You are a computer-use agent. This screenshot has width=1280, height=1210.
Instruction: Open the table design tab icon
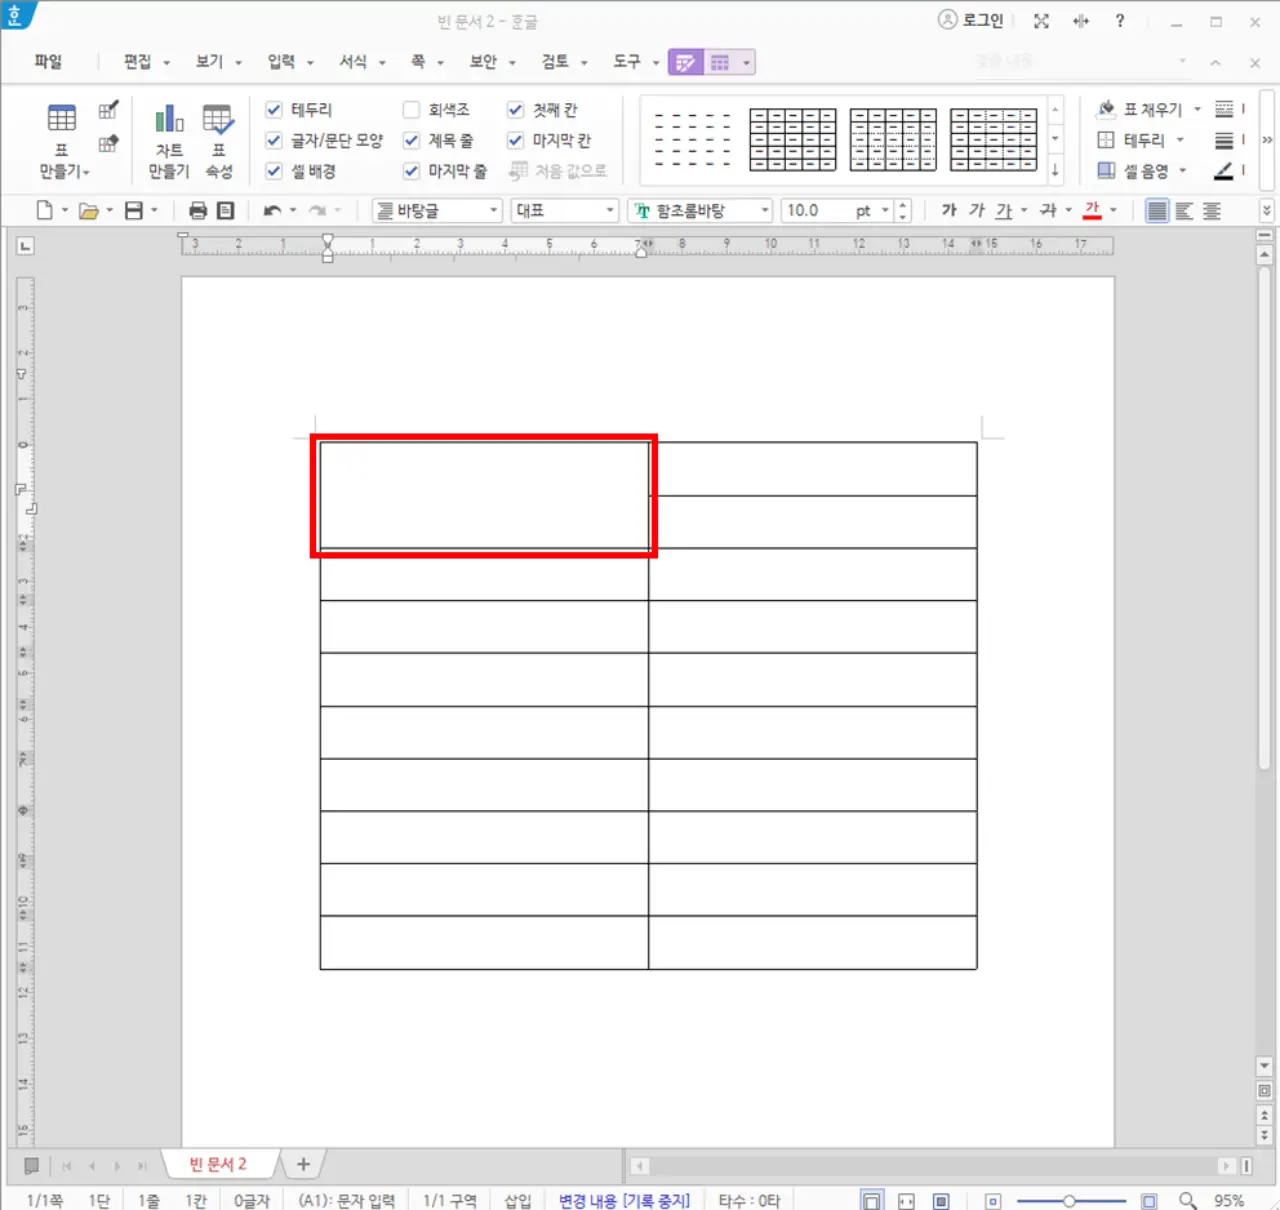(685, 63)
